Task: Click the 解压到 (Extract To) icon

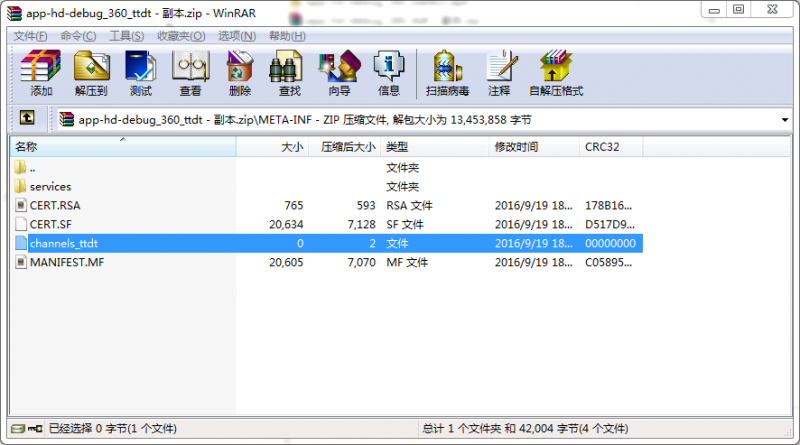Action: (91, 73)
